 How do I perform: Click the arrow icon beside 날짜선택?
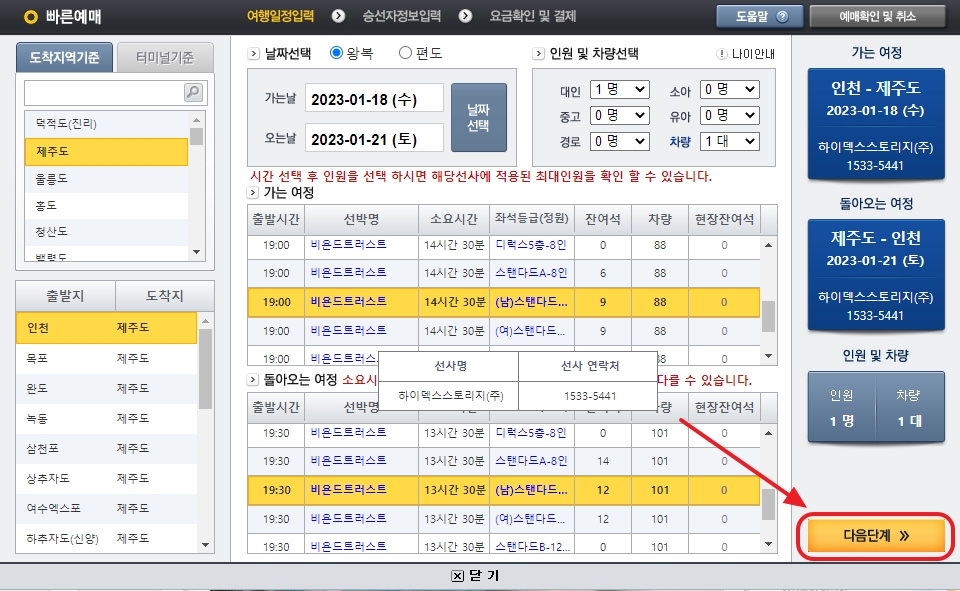point(253,54)
